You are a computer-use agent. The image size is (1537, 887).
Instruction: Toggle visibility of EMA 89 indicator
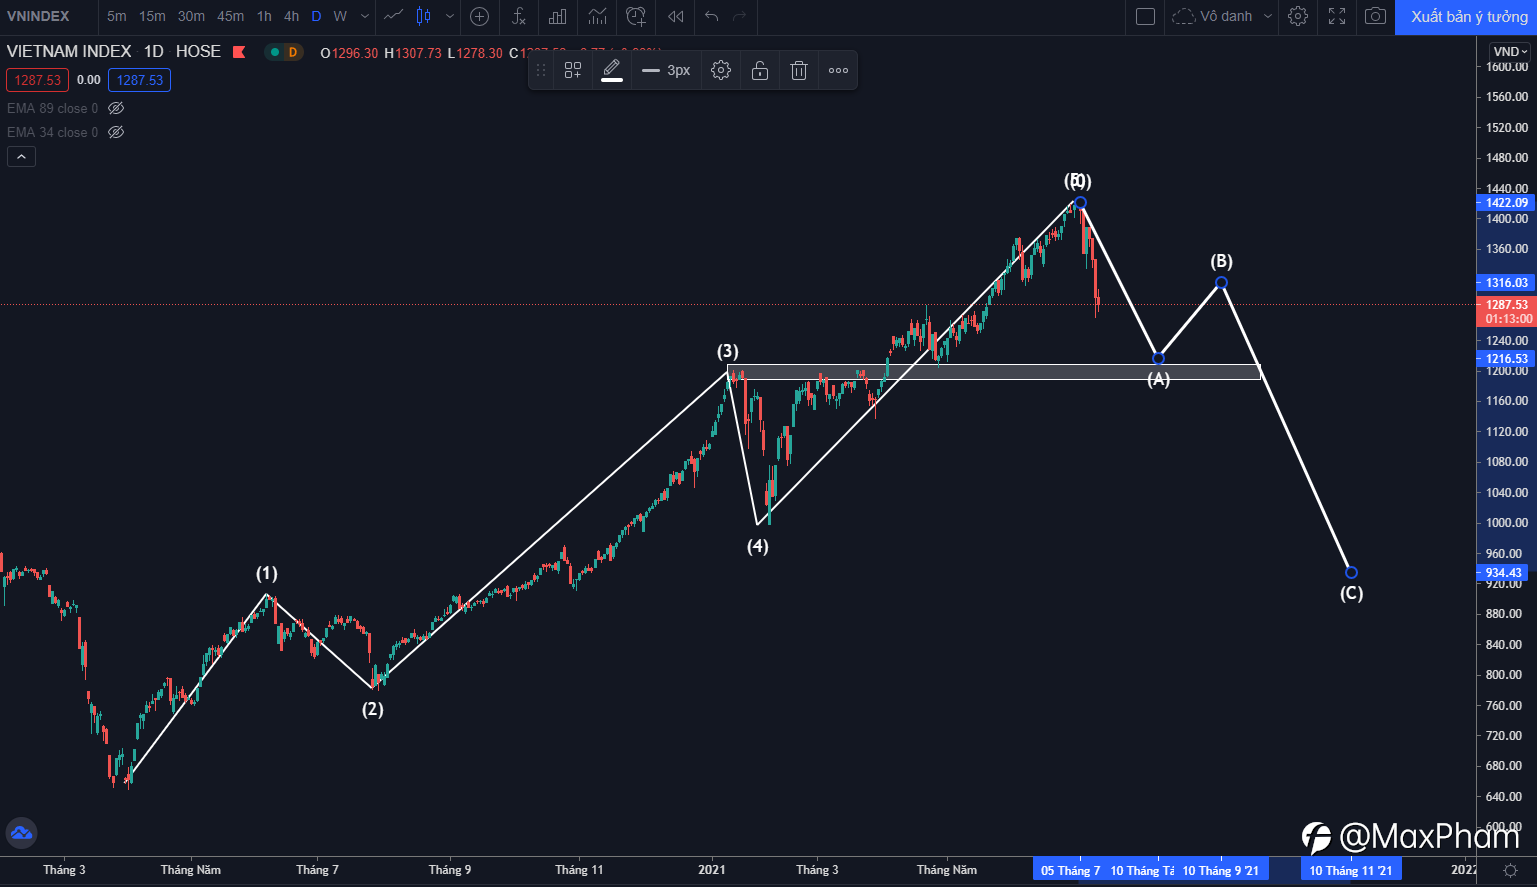tap(116, 108)
